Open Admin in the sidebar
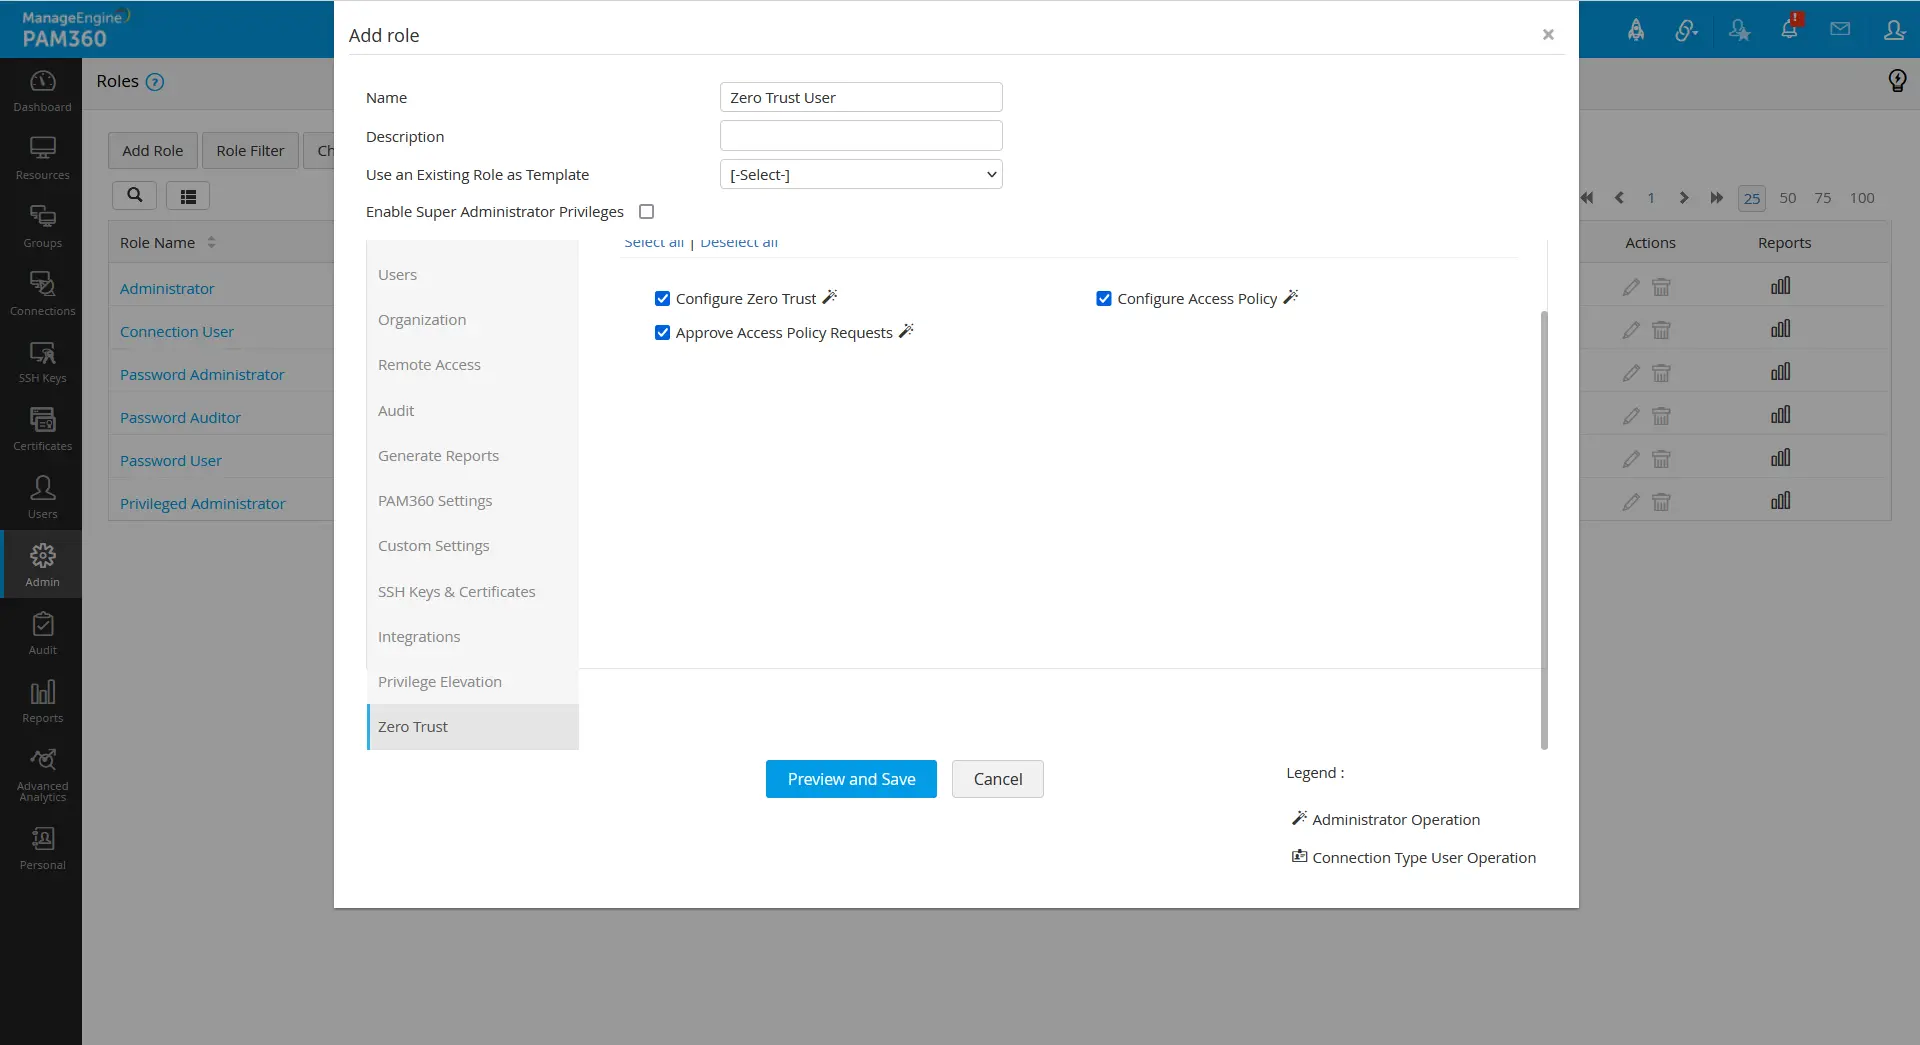This screenshot has width=1920, height=1045. click(x=42, y=565)
